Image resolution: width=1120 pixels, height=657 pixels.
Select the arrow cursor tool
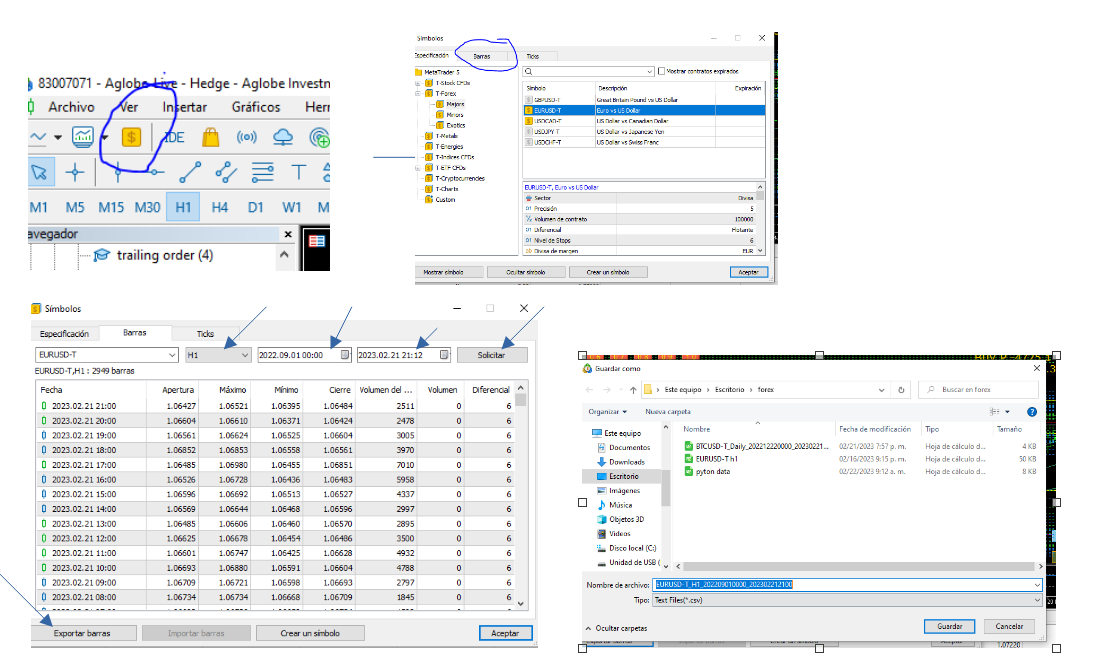[39, 172]
